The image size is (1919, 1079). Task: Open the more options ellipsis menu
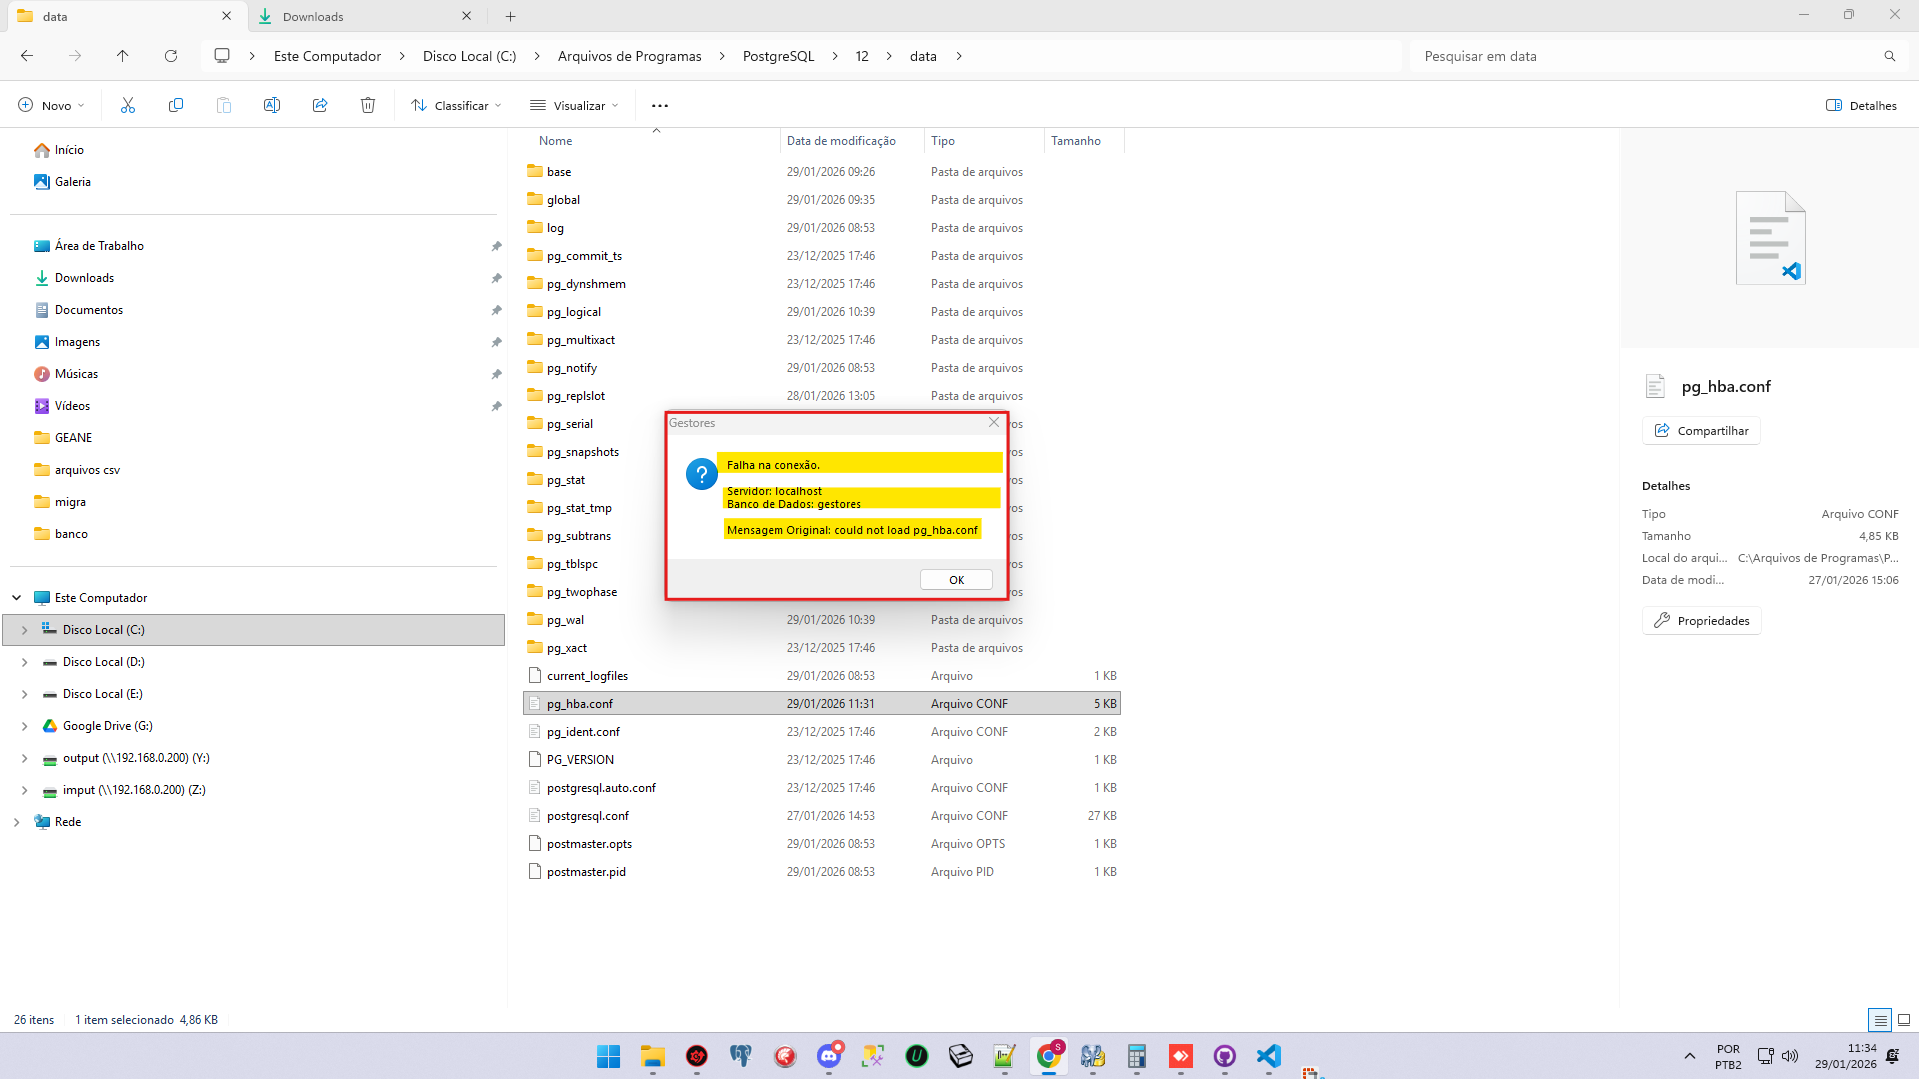point(660,105)
